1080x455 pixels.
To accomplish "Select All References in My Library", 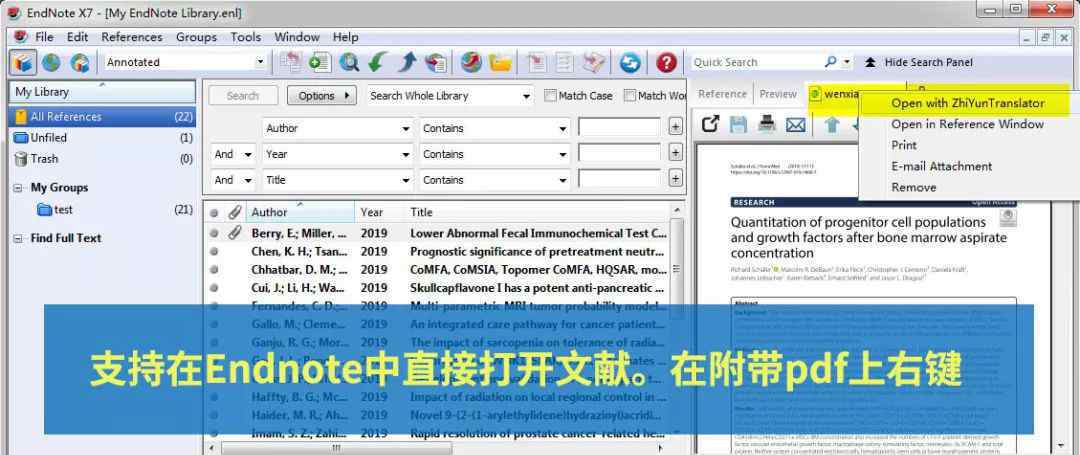I will [103, 117].
